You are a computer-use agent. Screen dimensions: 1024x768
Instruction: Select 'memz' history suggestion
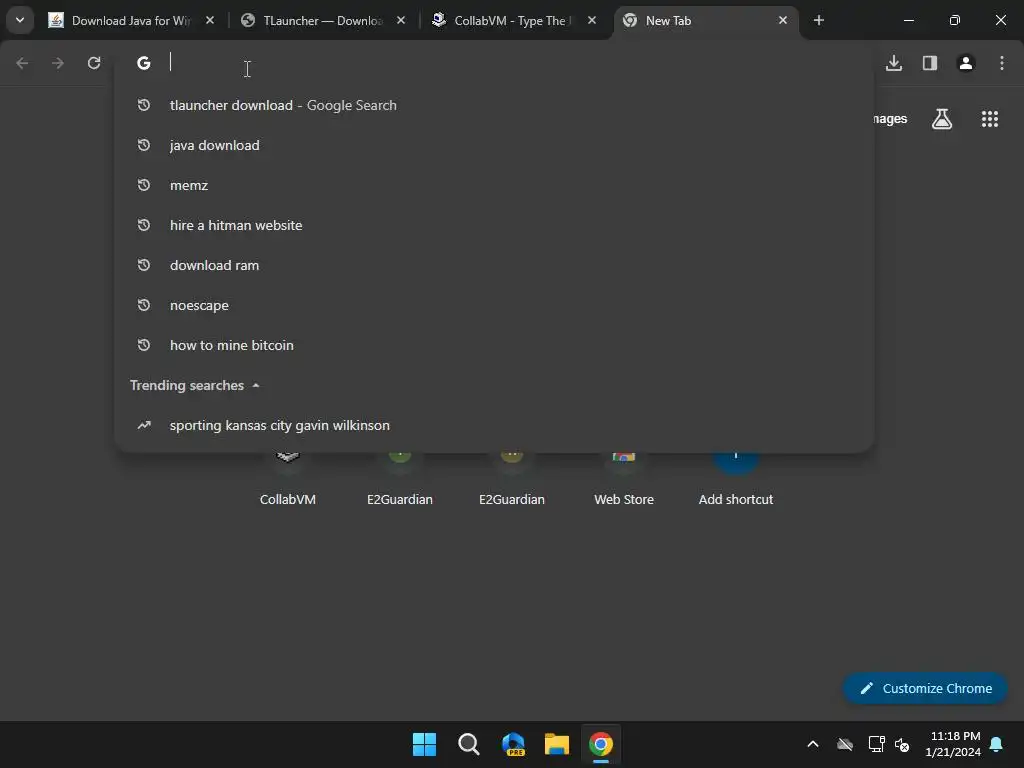coord(494,185)
